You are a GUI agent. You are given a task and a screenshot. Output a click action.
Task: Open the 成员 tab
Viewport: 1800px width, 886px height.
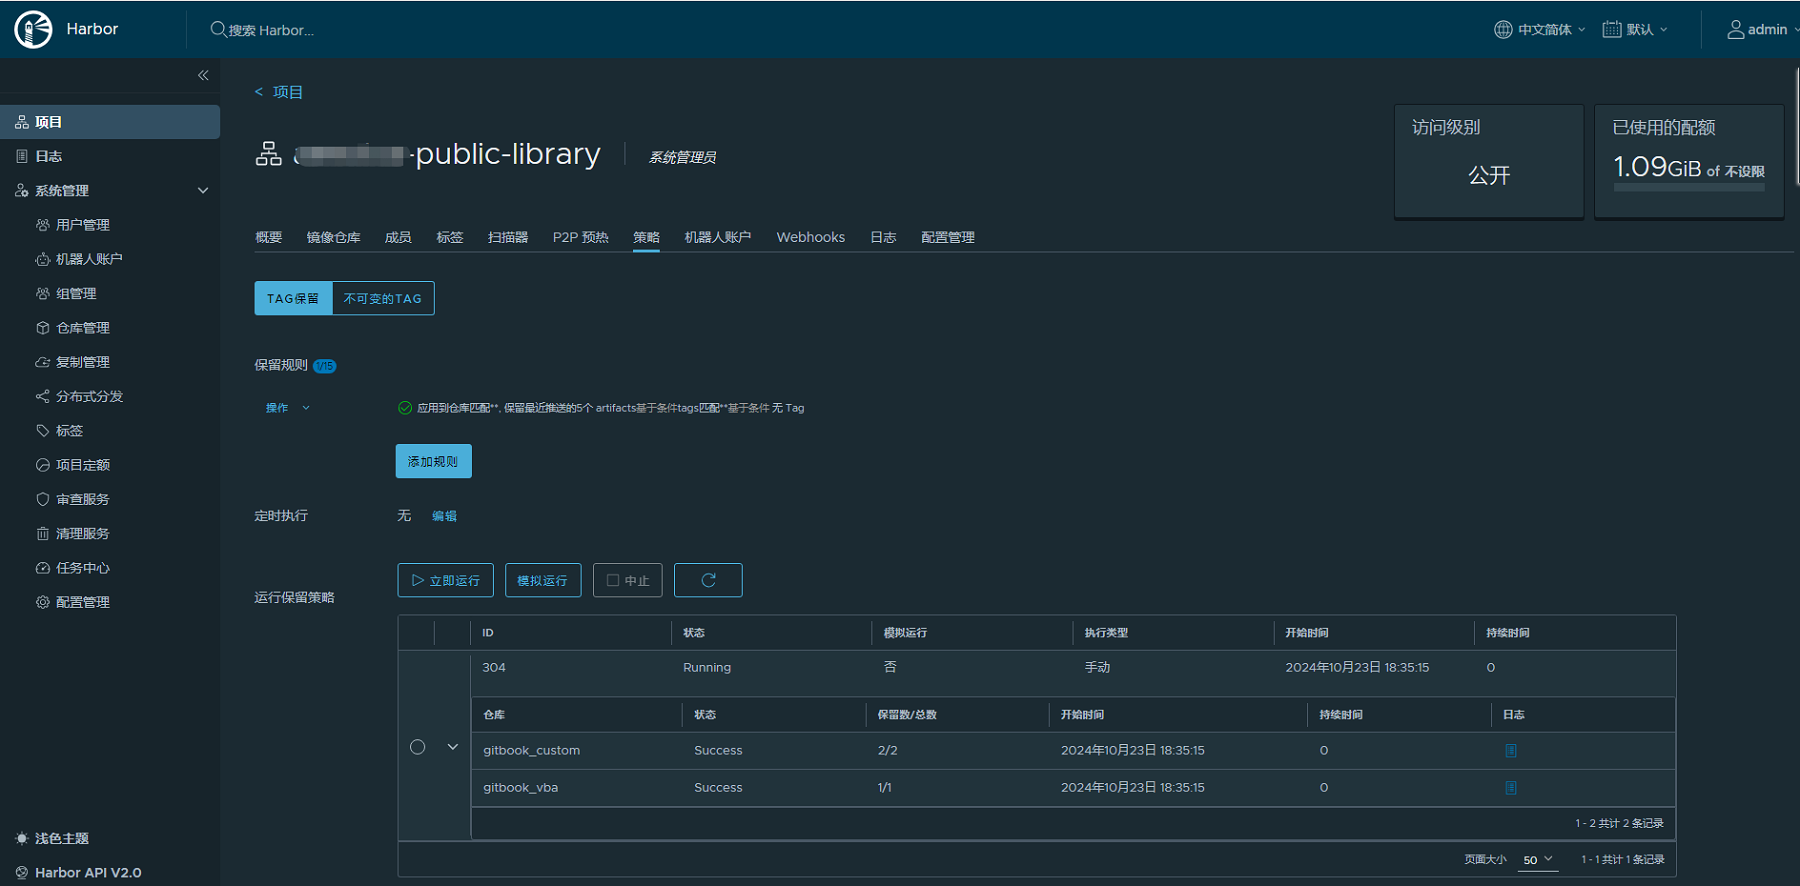pyautogui.click(x=398, y=237)
